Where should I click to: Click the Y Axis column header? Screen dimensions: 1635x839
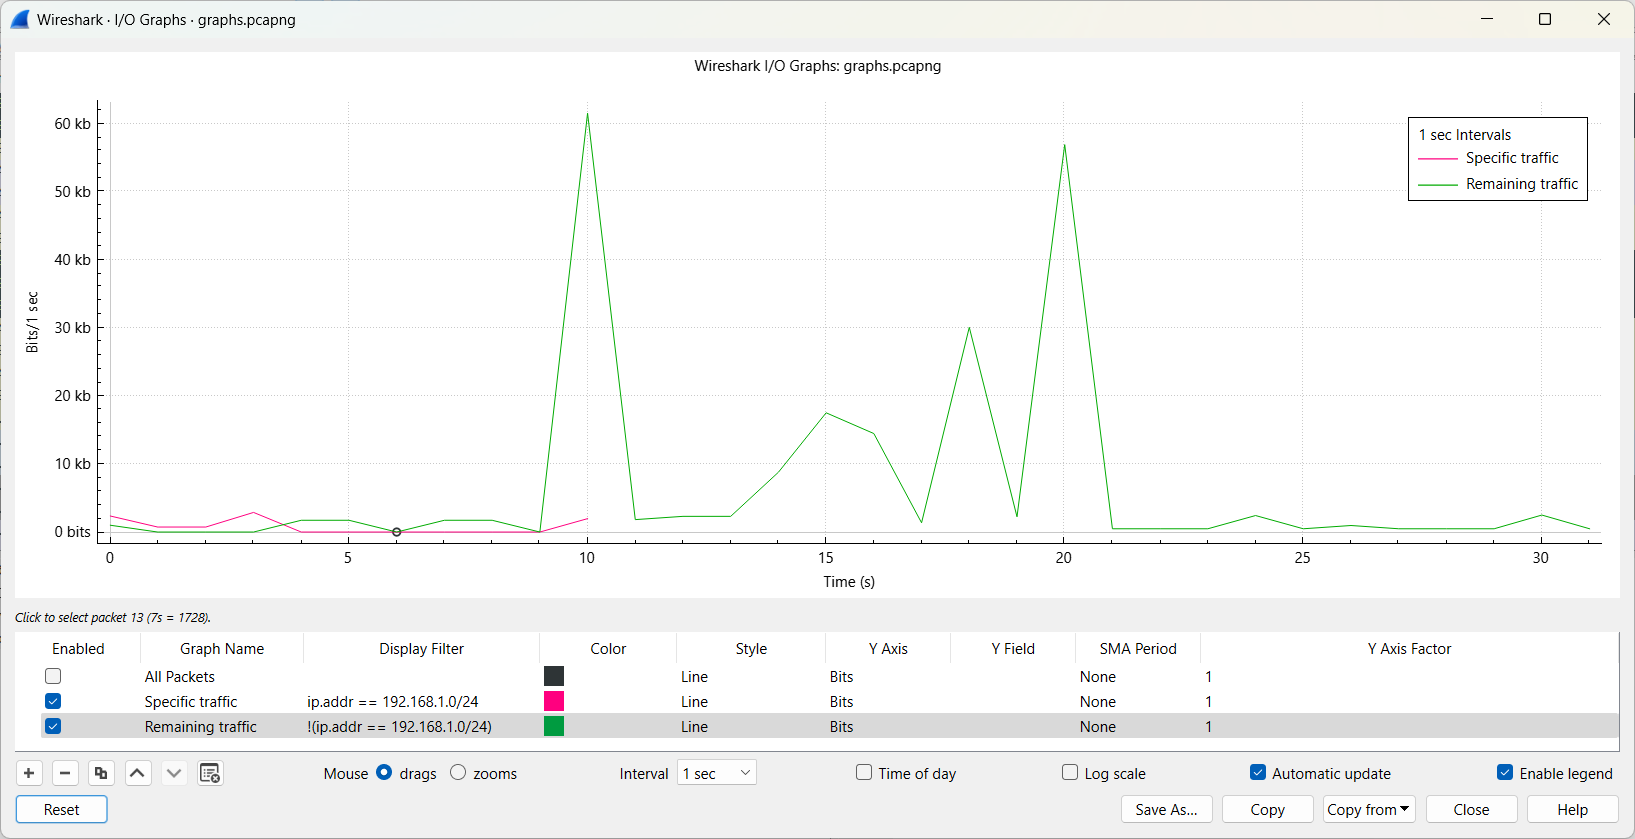click(x=888, y=649)
